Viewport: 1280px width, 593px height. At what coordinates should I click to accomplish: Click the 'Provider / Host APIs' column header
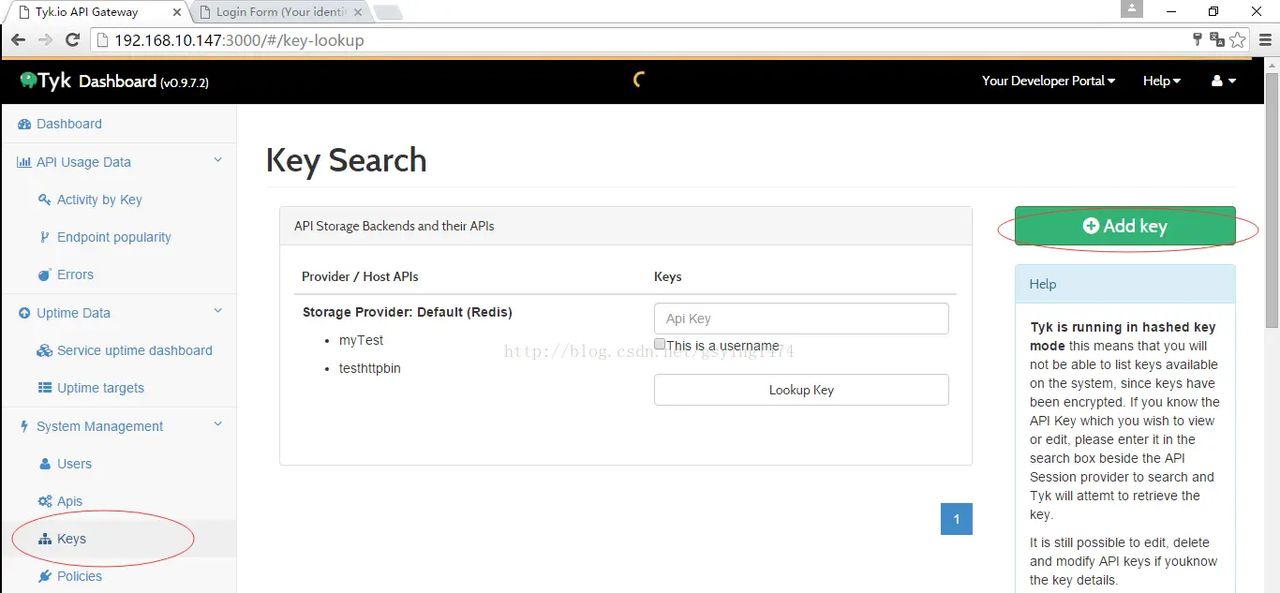pyautogui.click(x=360, y=276)
